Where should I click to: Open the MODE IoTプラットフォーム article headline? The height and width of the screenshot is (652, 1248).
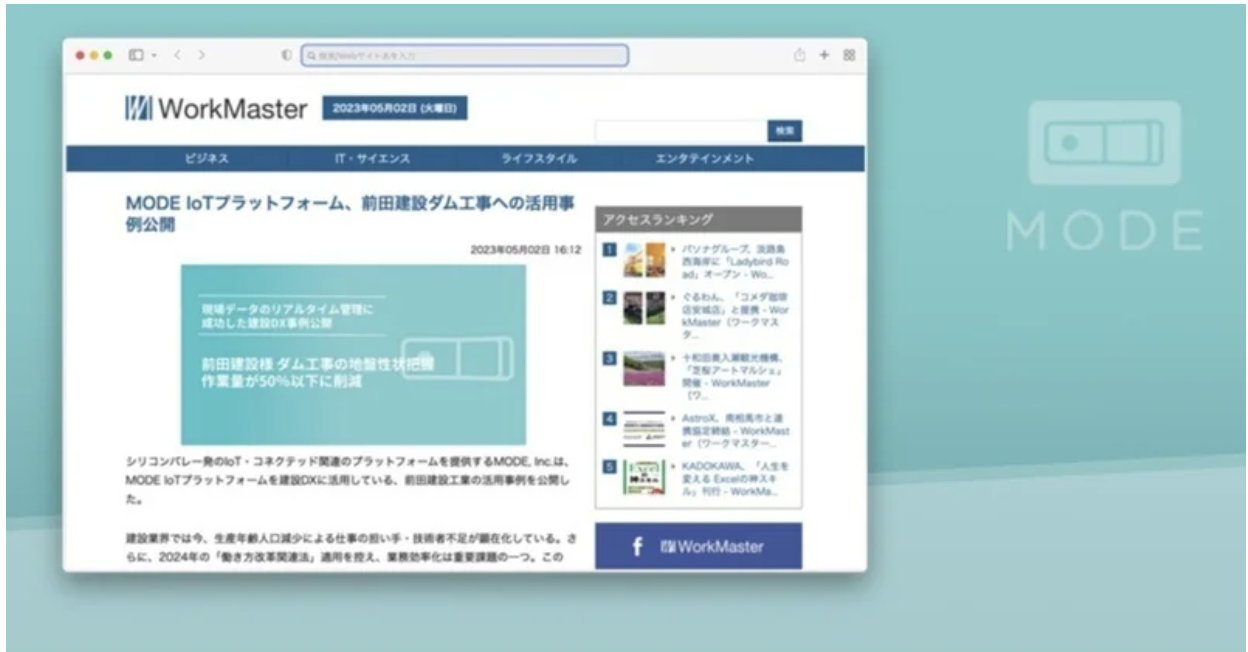(x=349, y=213)
